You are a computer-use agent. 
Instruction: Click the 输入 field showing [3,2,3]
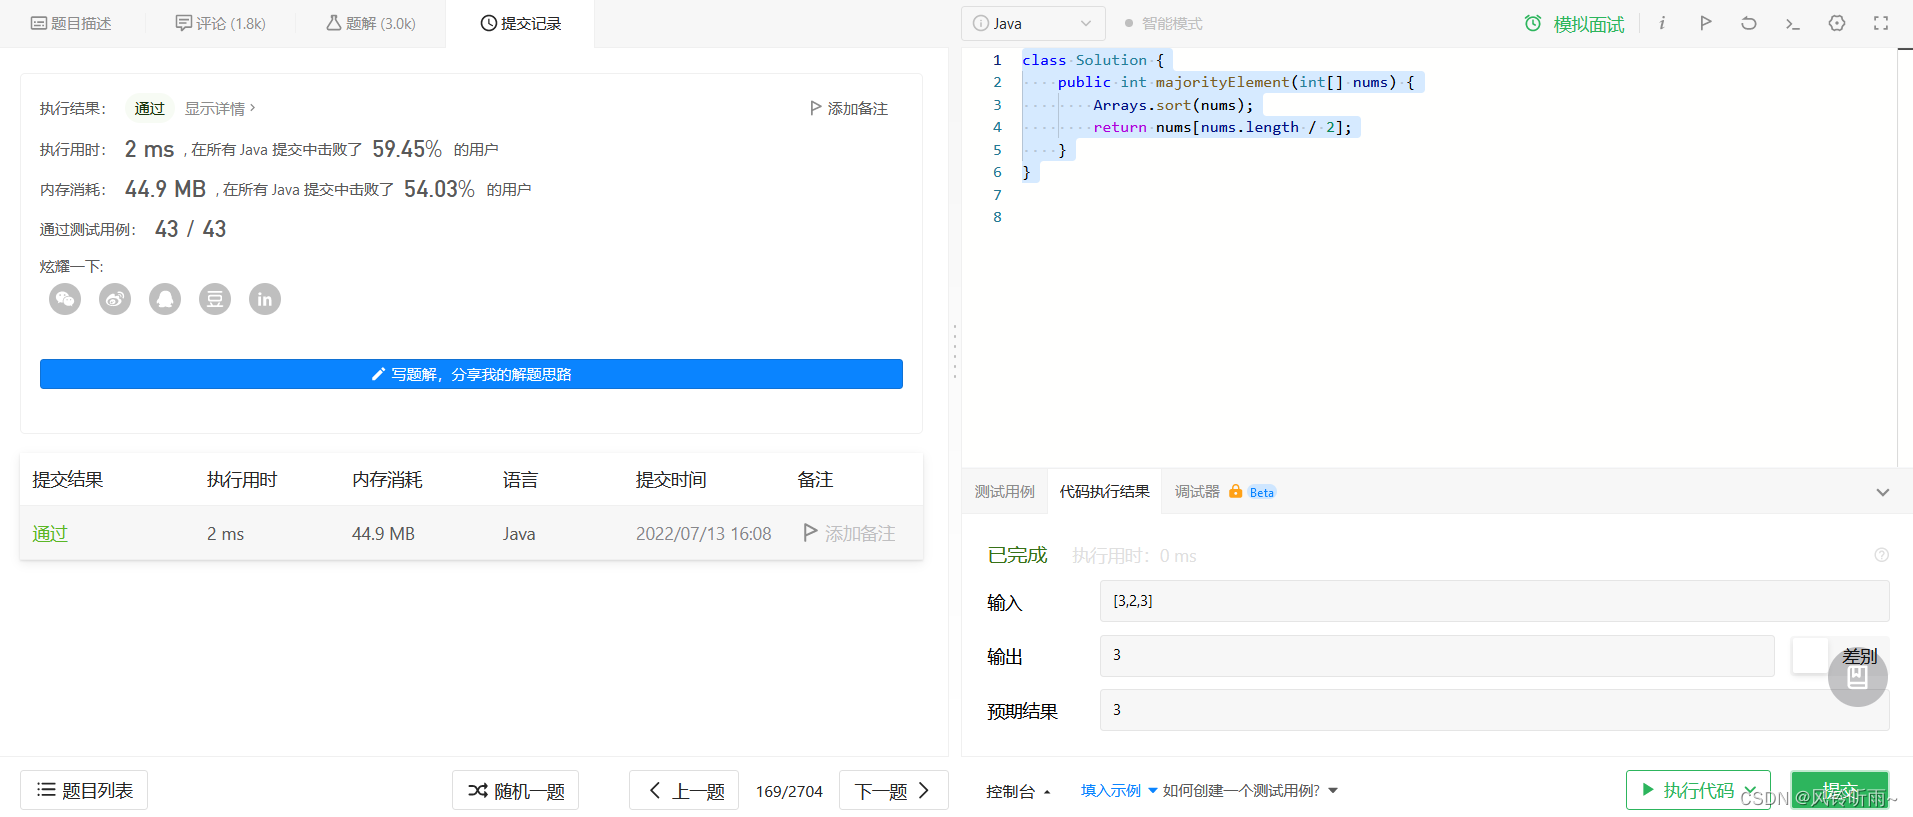pos(1494,601)
